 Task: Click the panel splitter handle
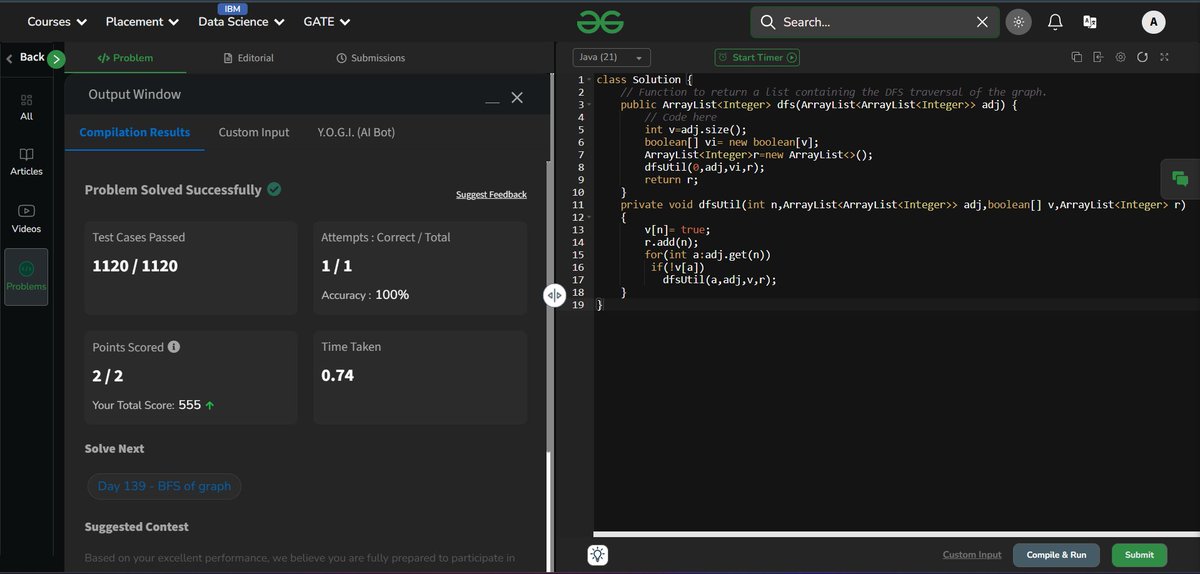pyautogui.click(x=554, y=295)
